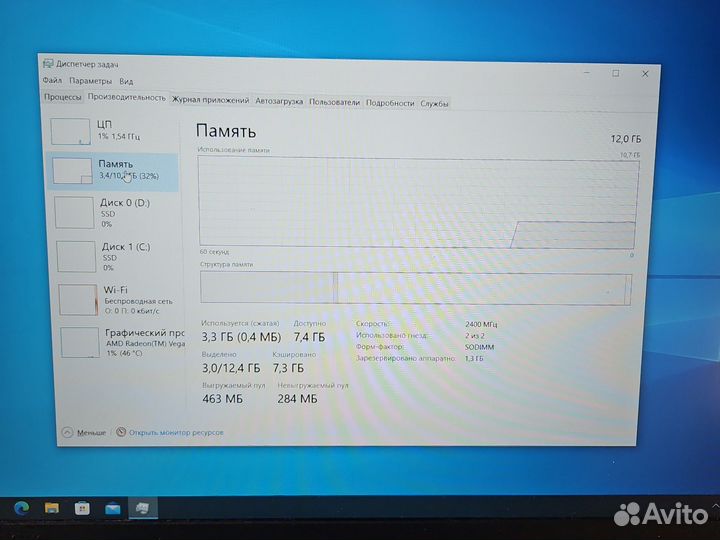Select the Производительность tab
The image size is (720, 540).
pos(126,97)
